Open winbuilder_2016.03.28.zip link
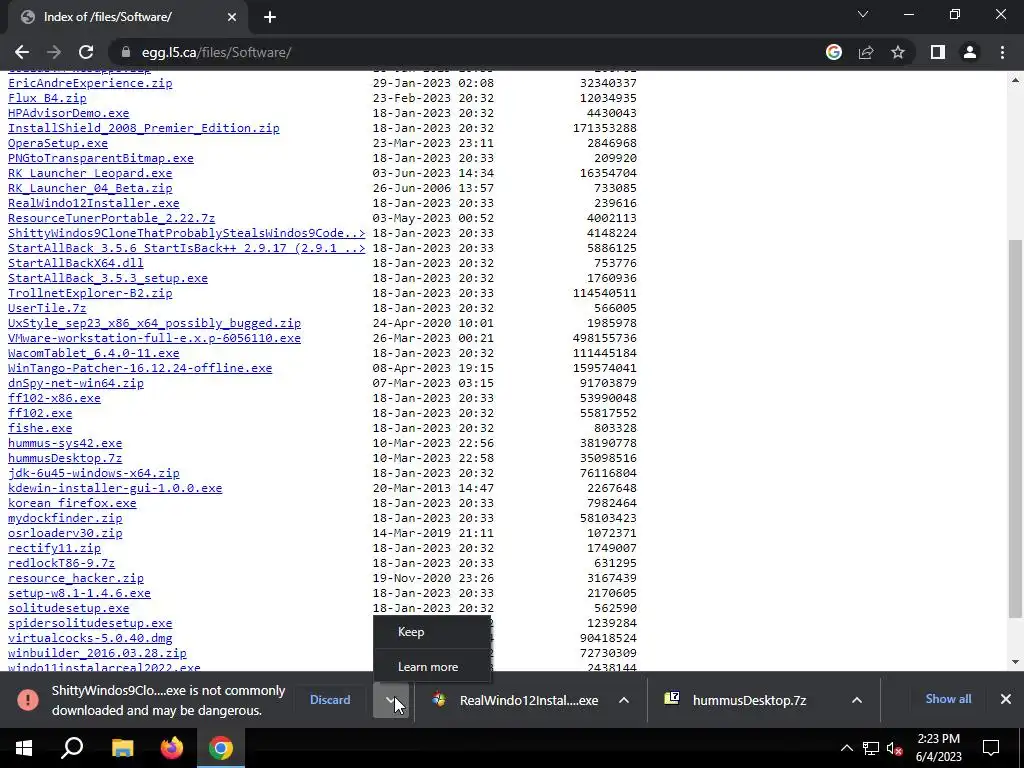Screen dimensions: 1024x768 coord(97,654)
